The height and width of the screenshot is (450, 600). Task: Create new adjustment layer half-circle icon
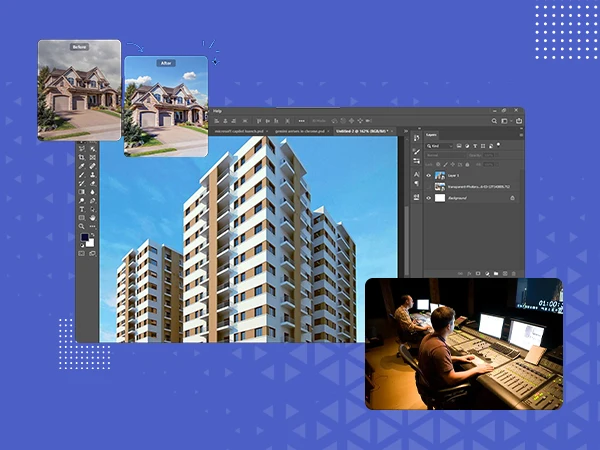pyautogui.click(x=487, y=274)
